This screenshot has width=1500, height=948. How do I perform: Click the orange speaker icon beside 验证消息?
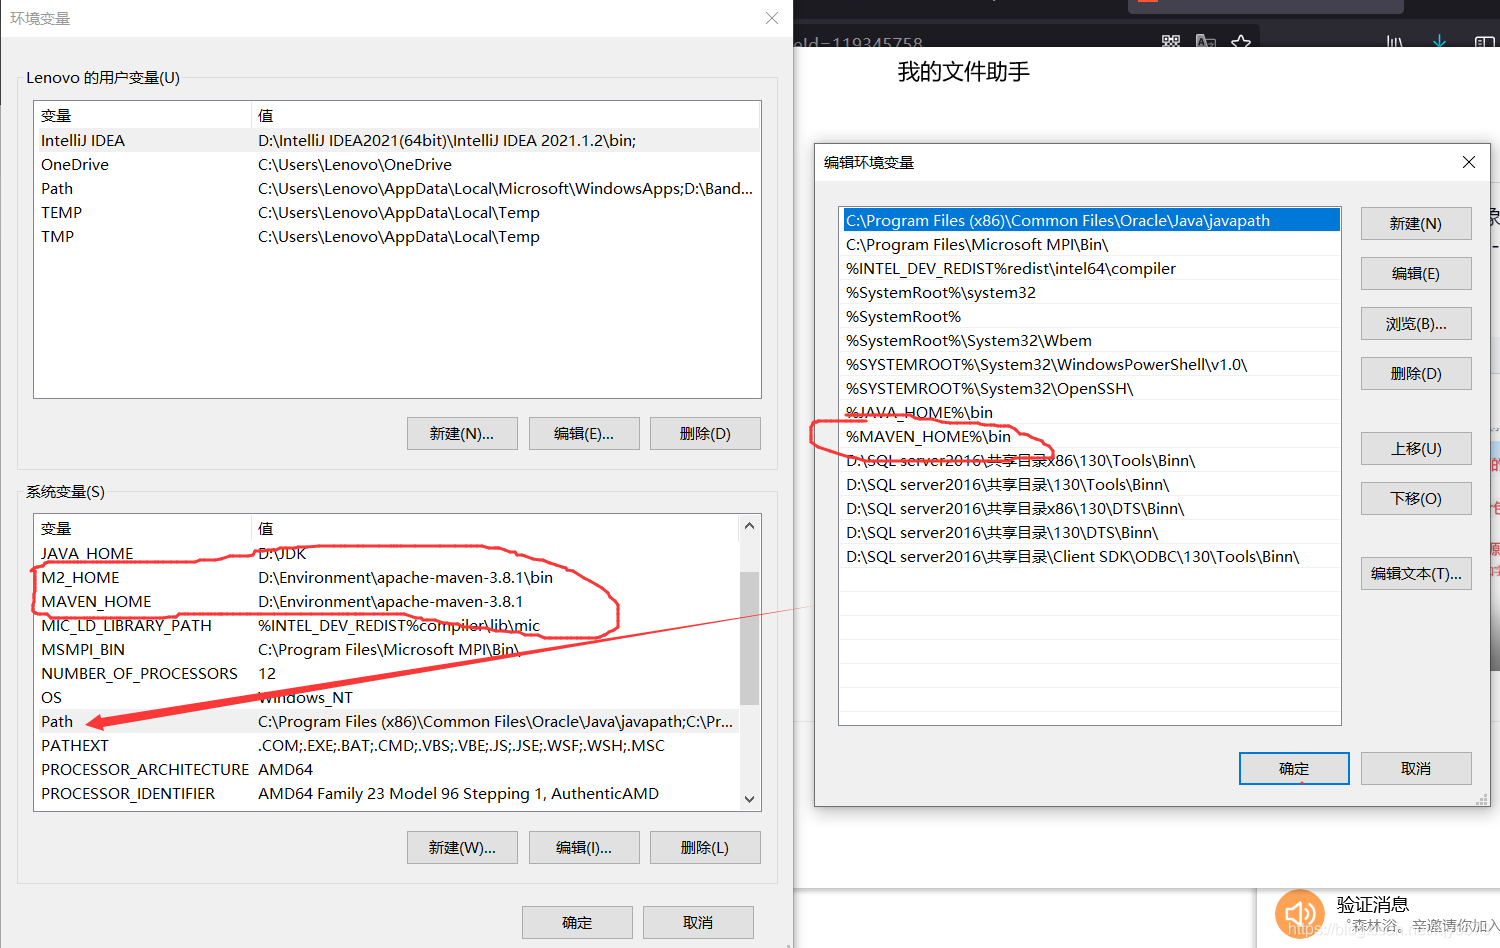click(1300, 913)
